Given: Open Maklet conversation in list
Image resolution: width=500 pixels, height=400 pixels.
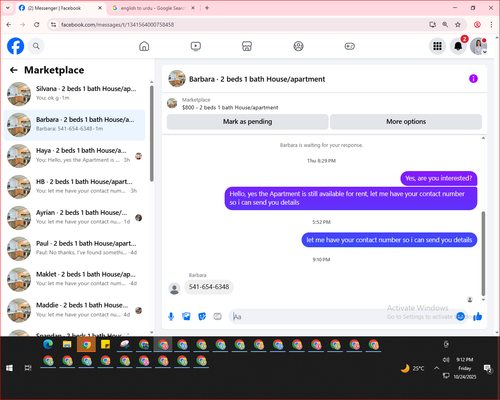Looking at the screenshot, I should pos(75,279).
